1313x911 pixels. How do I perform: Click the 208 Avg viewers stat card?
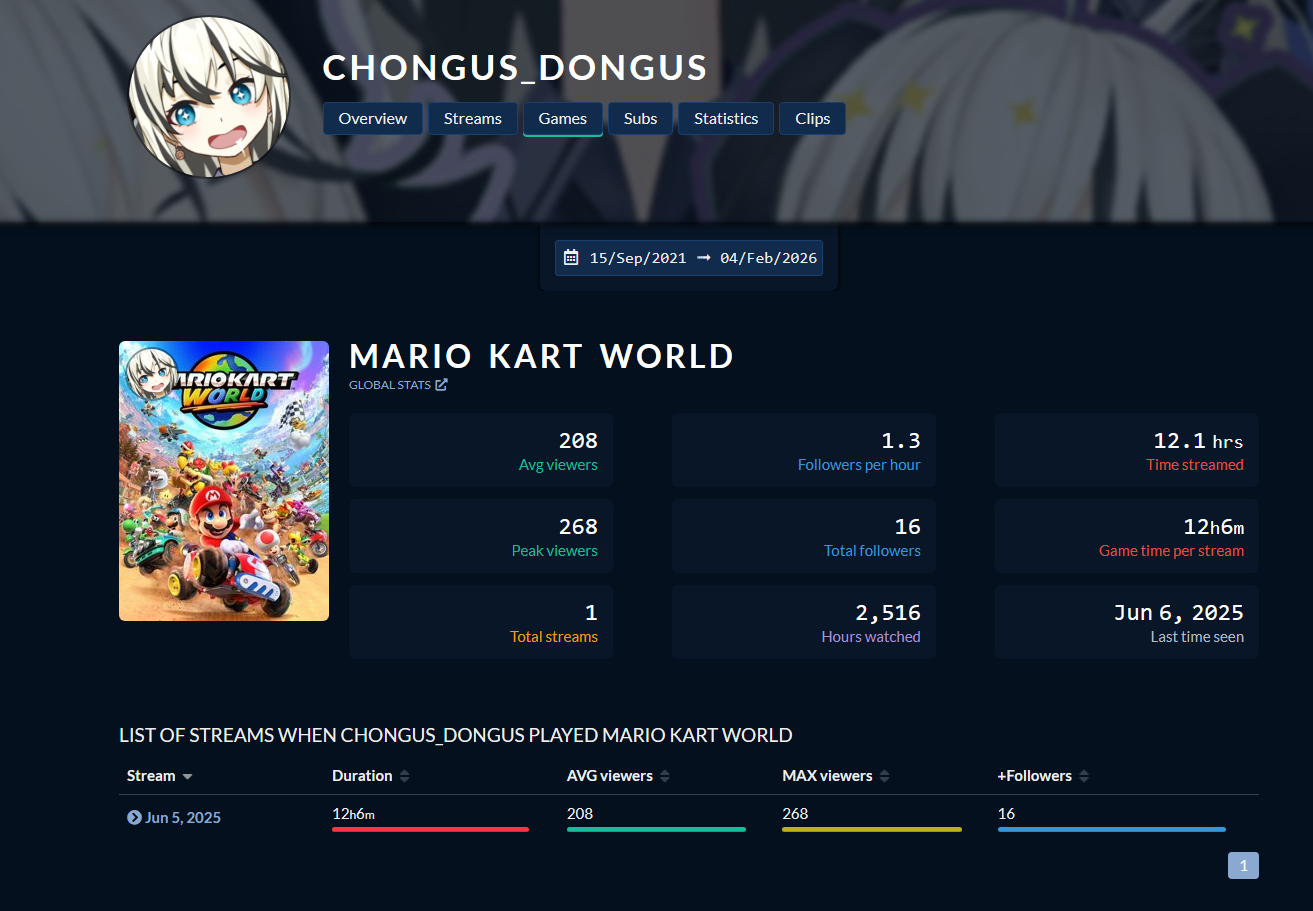pos(481,450)
